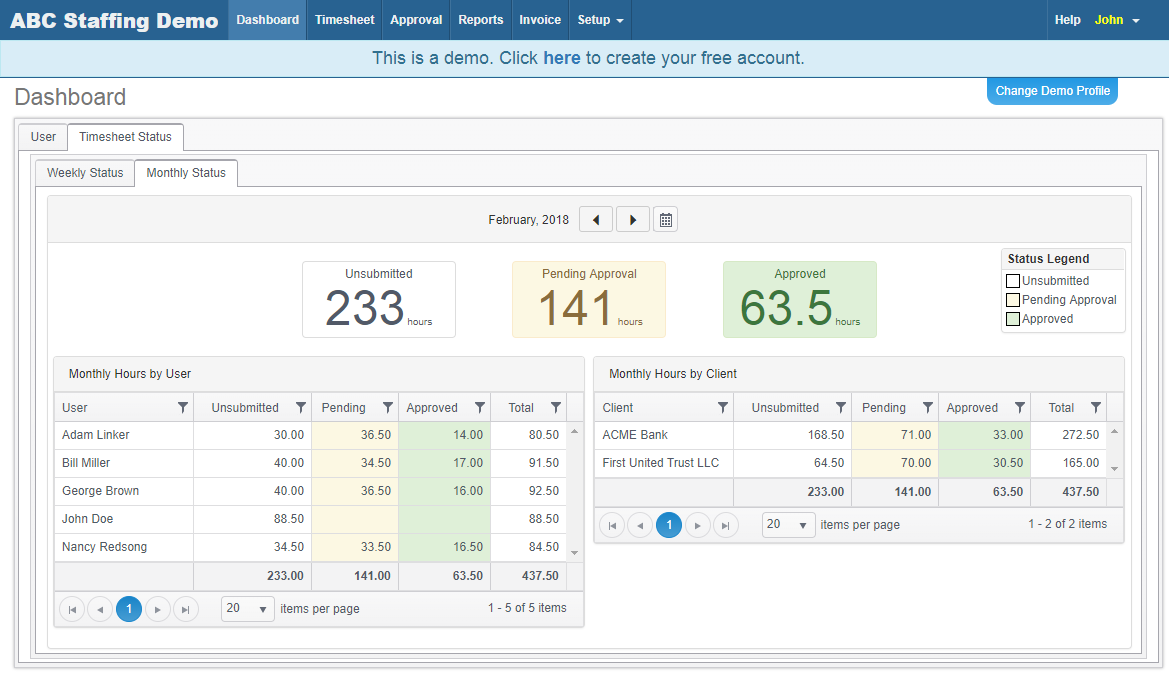
Task: Click the Pending Approval 141 hours card
Action: pyautogui.click(x=589, y=299)
